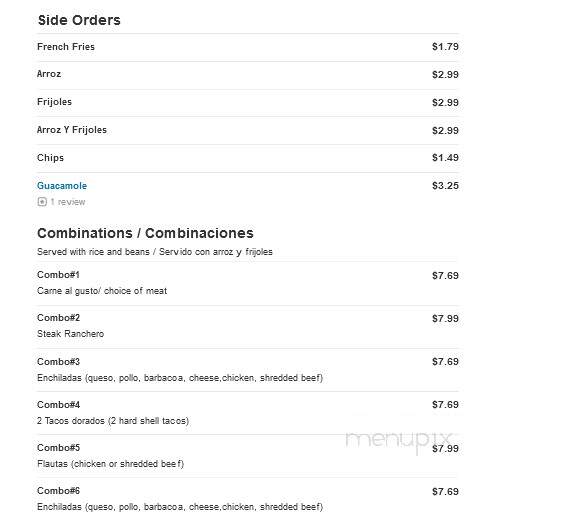Click the $7.99 price for Combo#2

(445, 319)
